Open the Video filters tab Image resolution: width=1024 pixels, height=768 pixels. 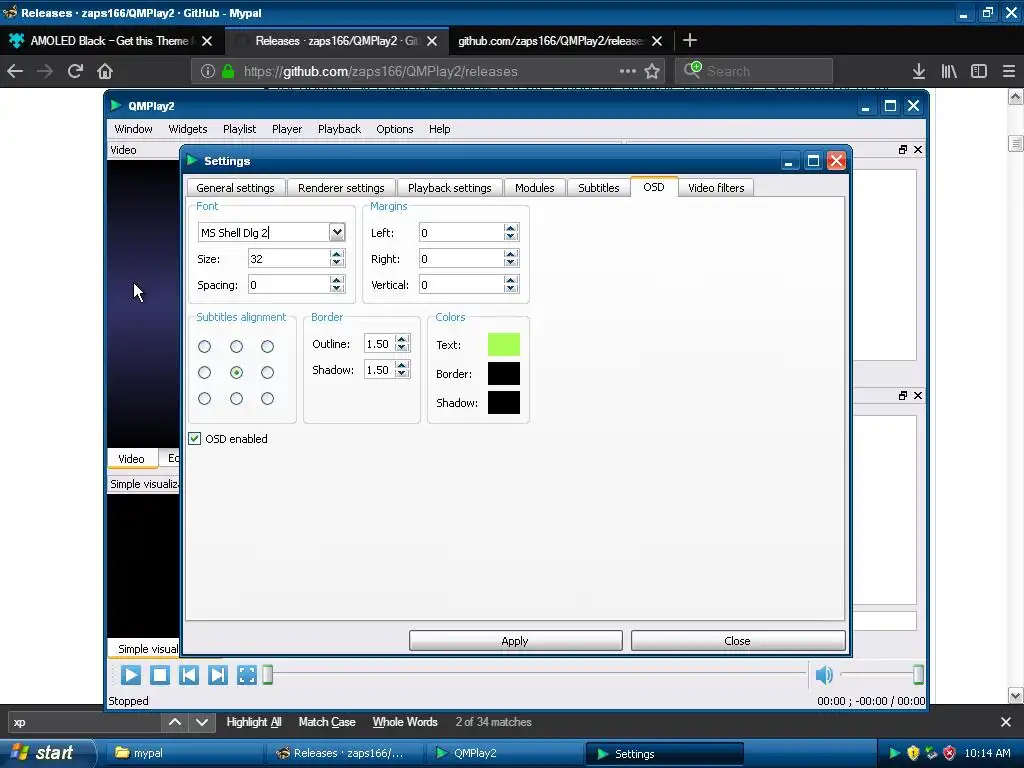coord(716,188)
